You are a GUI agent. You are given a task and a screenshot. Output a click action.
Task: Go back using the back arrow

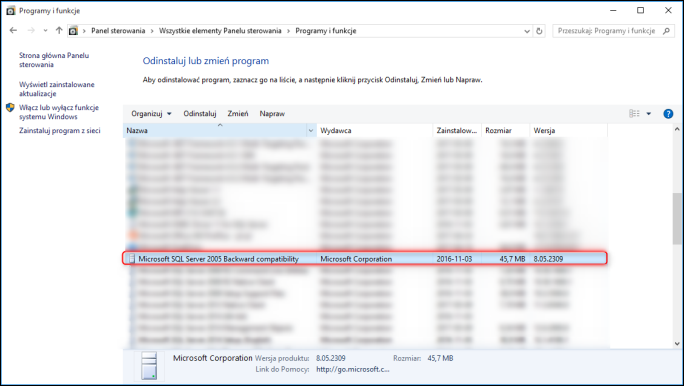coord(13,31)
